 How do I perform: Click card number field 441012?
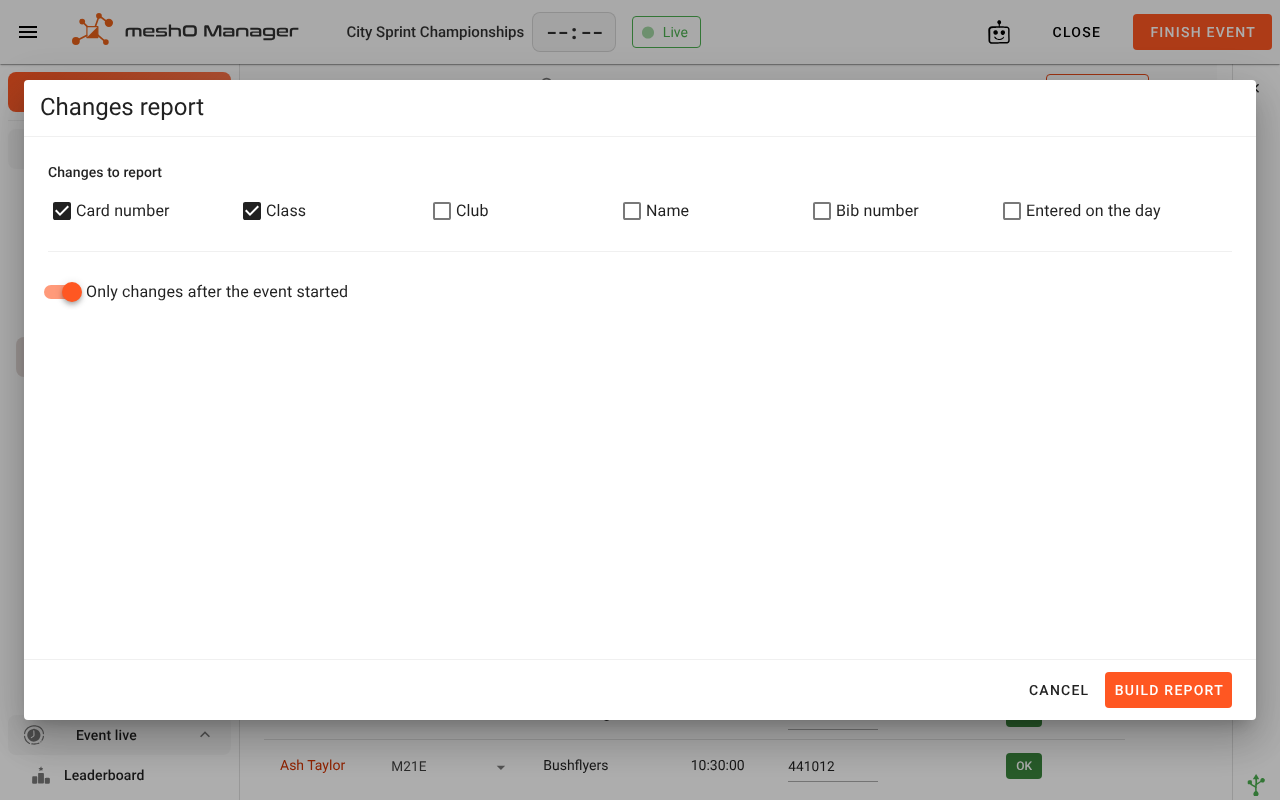[832, 767]
